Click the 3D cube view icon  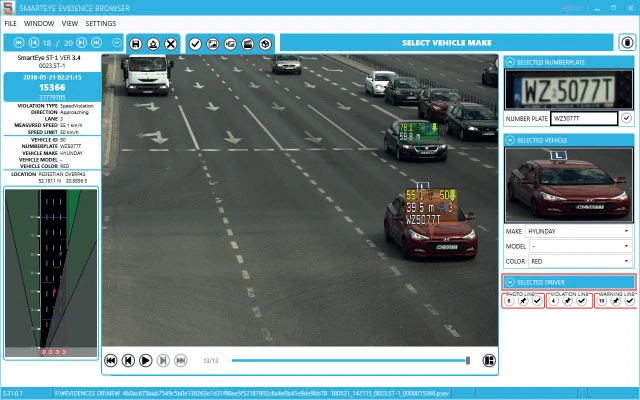point(265,44)
